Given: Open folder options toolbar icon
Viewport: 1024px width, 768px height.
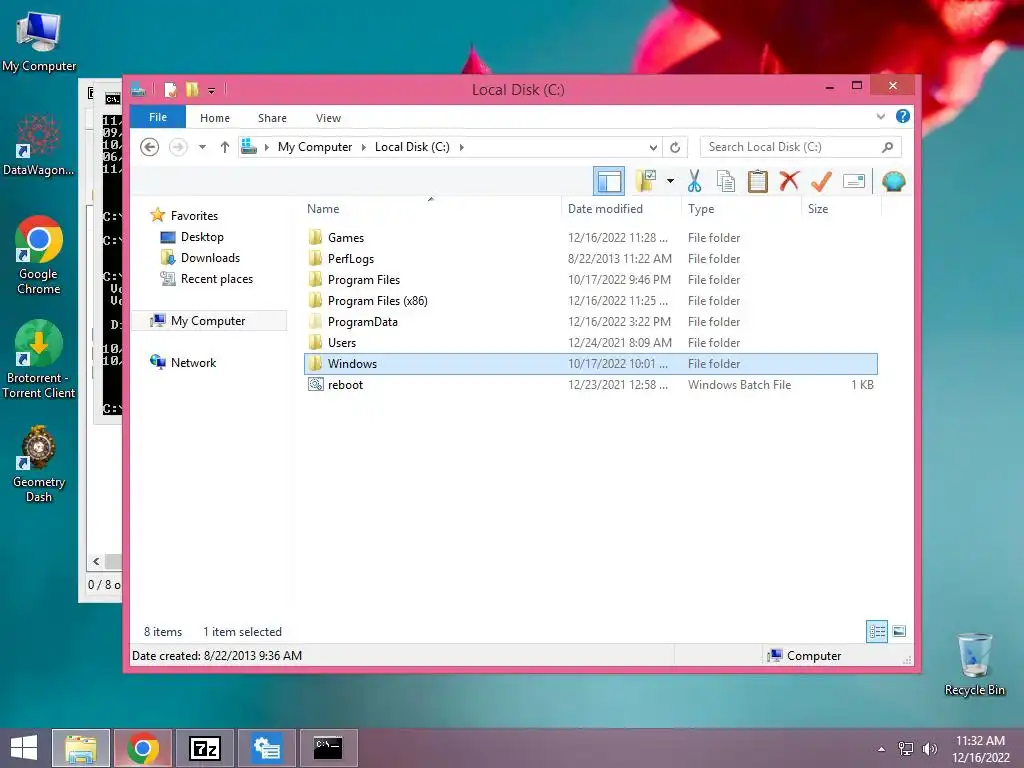Looking at the screenshot, I should (646, 181).
